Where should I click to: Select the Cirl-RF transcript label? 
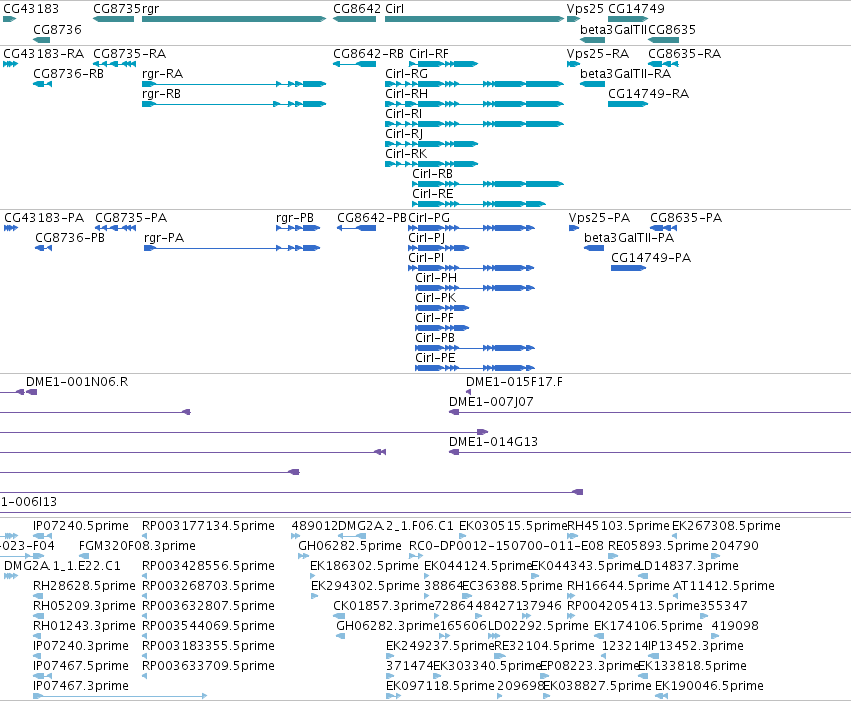coord(429,54)
